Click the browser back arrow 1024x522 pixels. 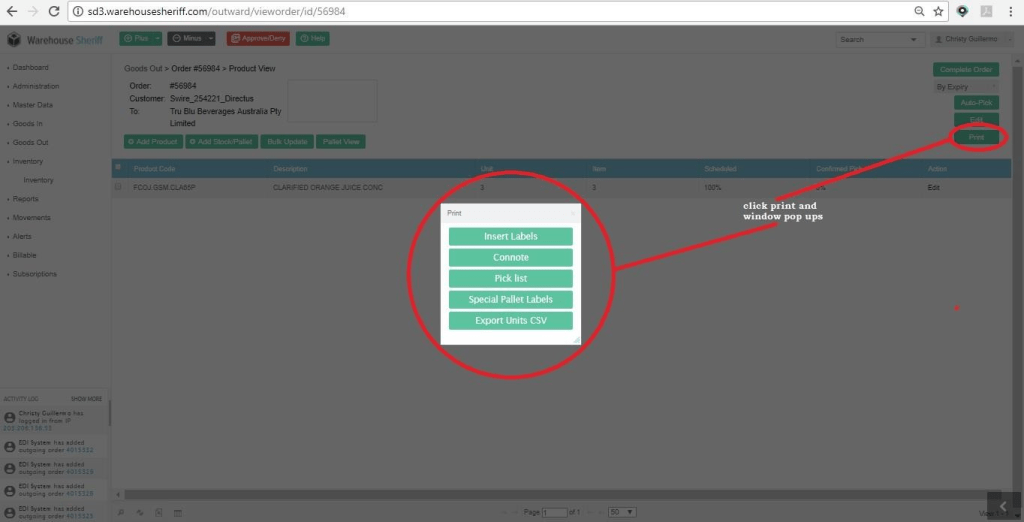11,11
